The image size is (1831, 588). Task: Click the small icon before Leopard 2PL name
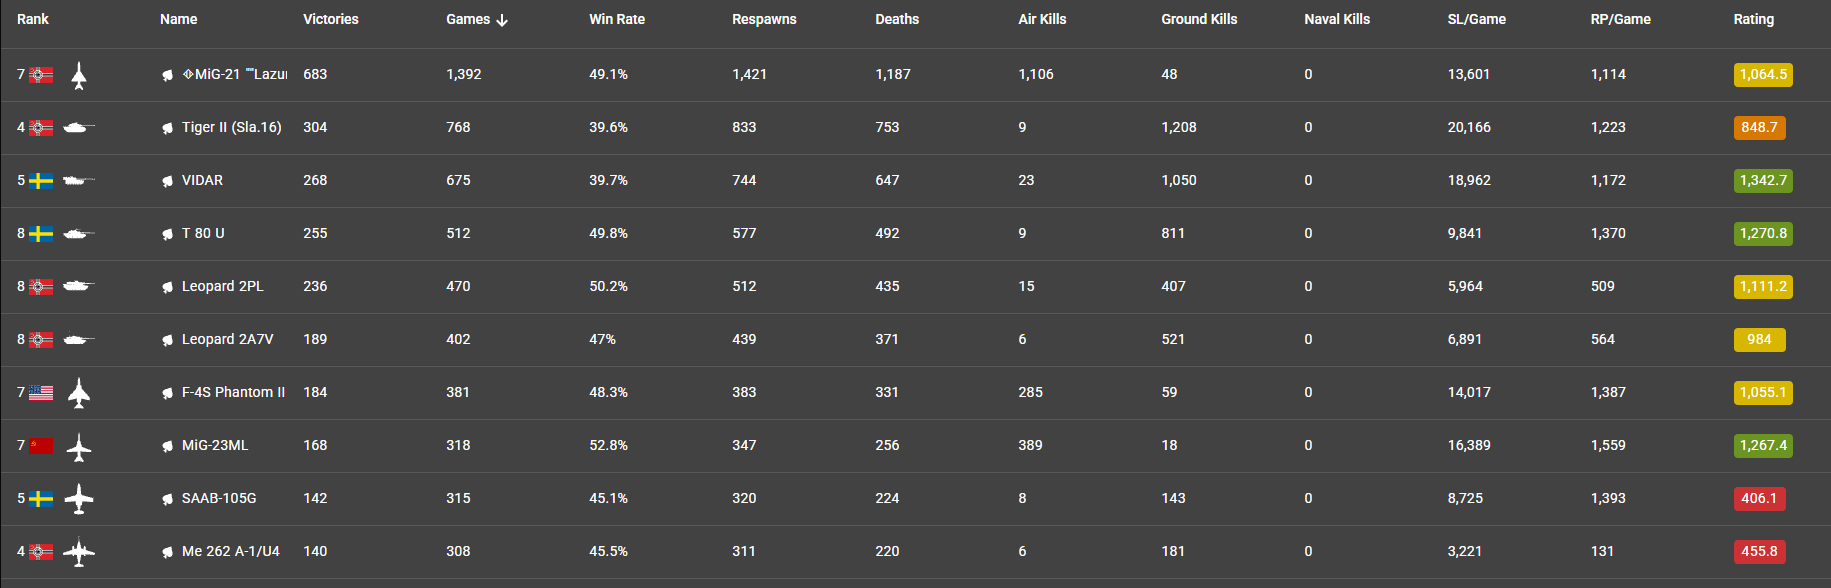point(167,287)
